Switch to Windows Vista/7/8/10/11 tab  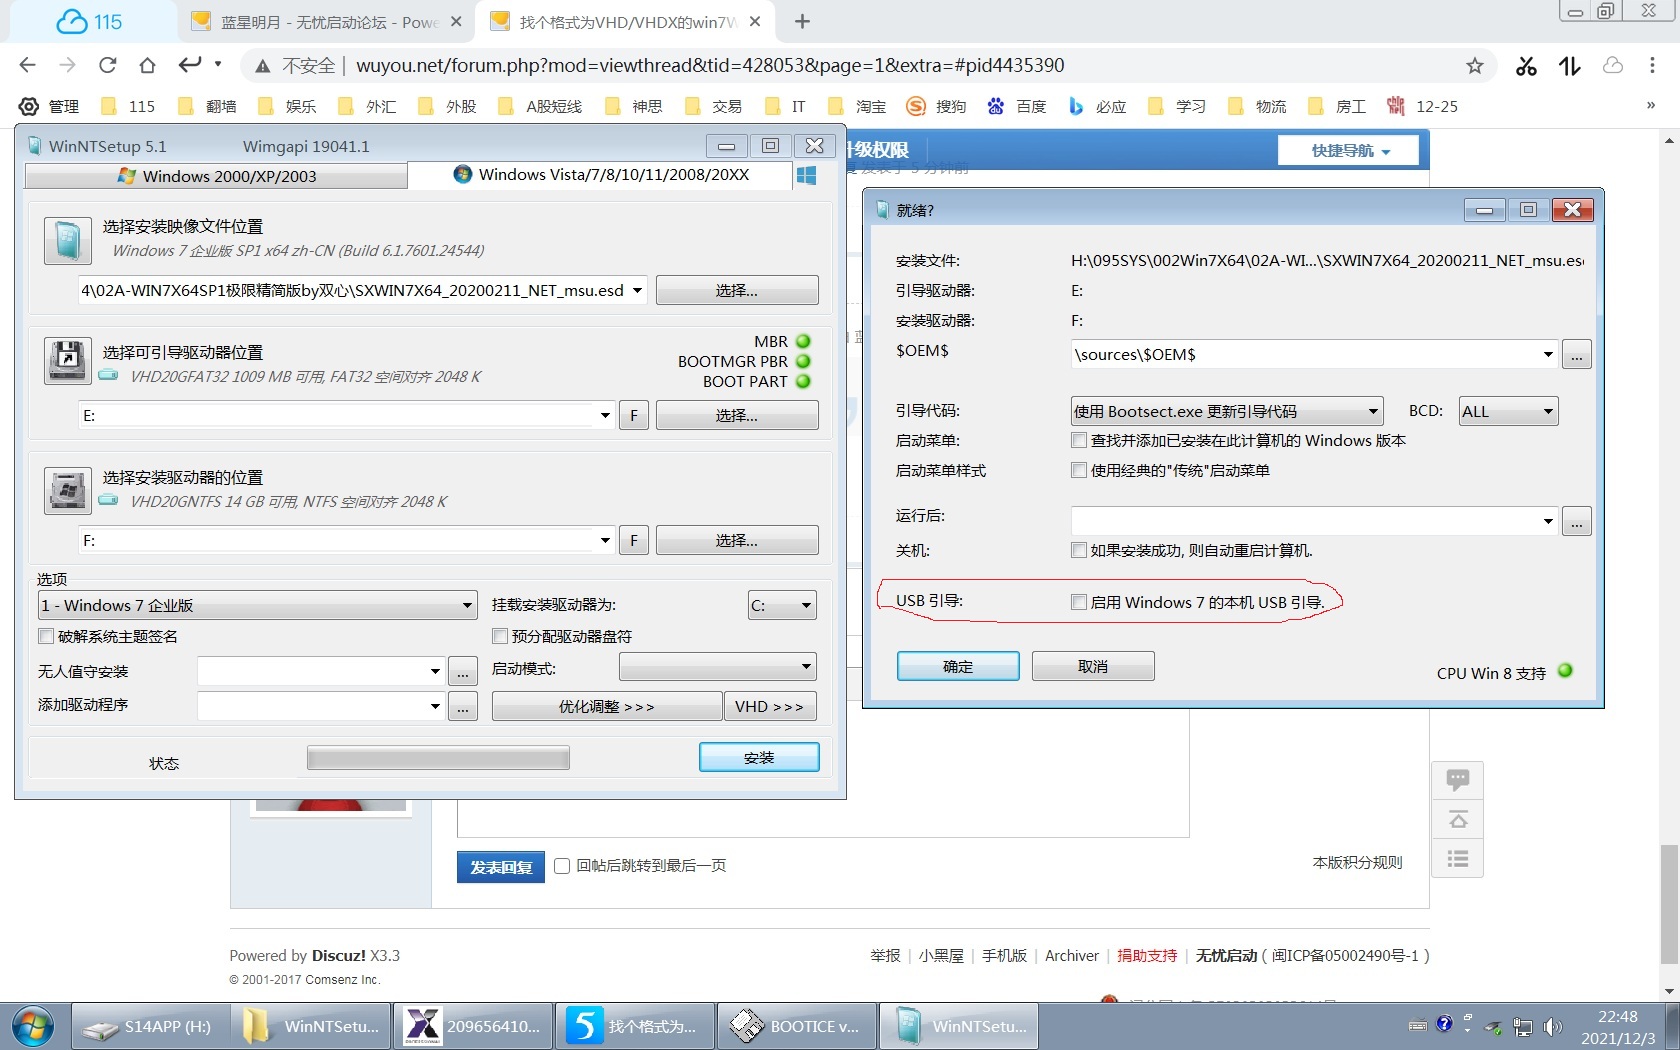click(x=600, y=175)
